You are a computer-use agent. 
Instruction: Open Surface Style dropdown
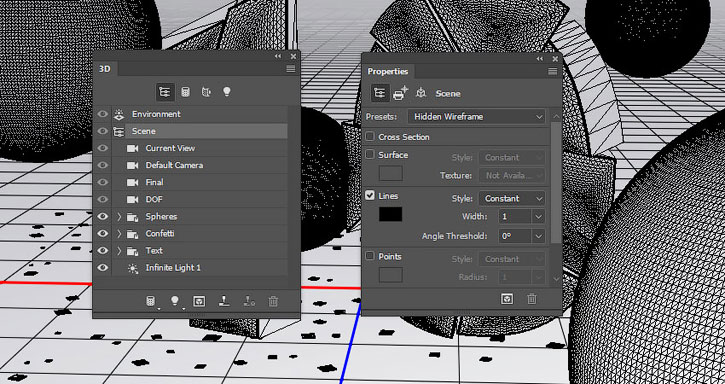click(x=512, y=158)
